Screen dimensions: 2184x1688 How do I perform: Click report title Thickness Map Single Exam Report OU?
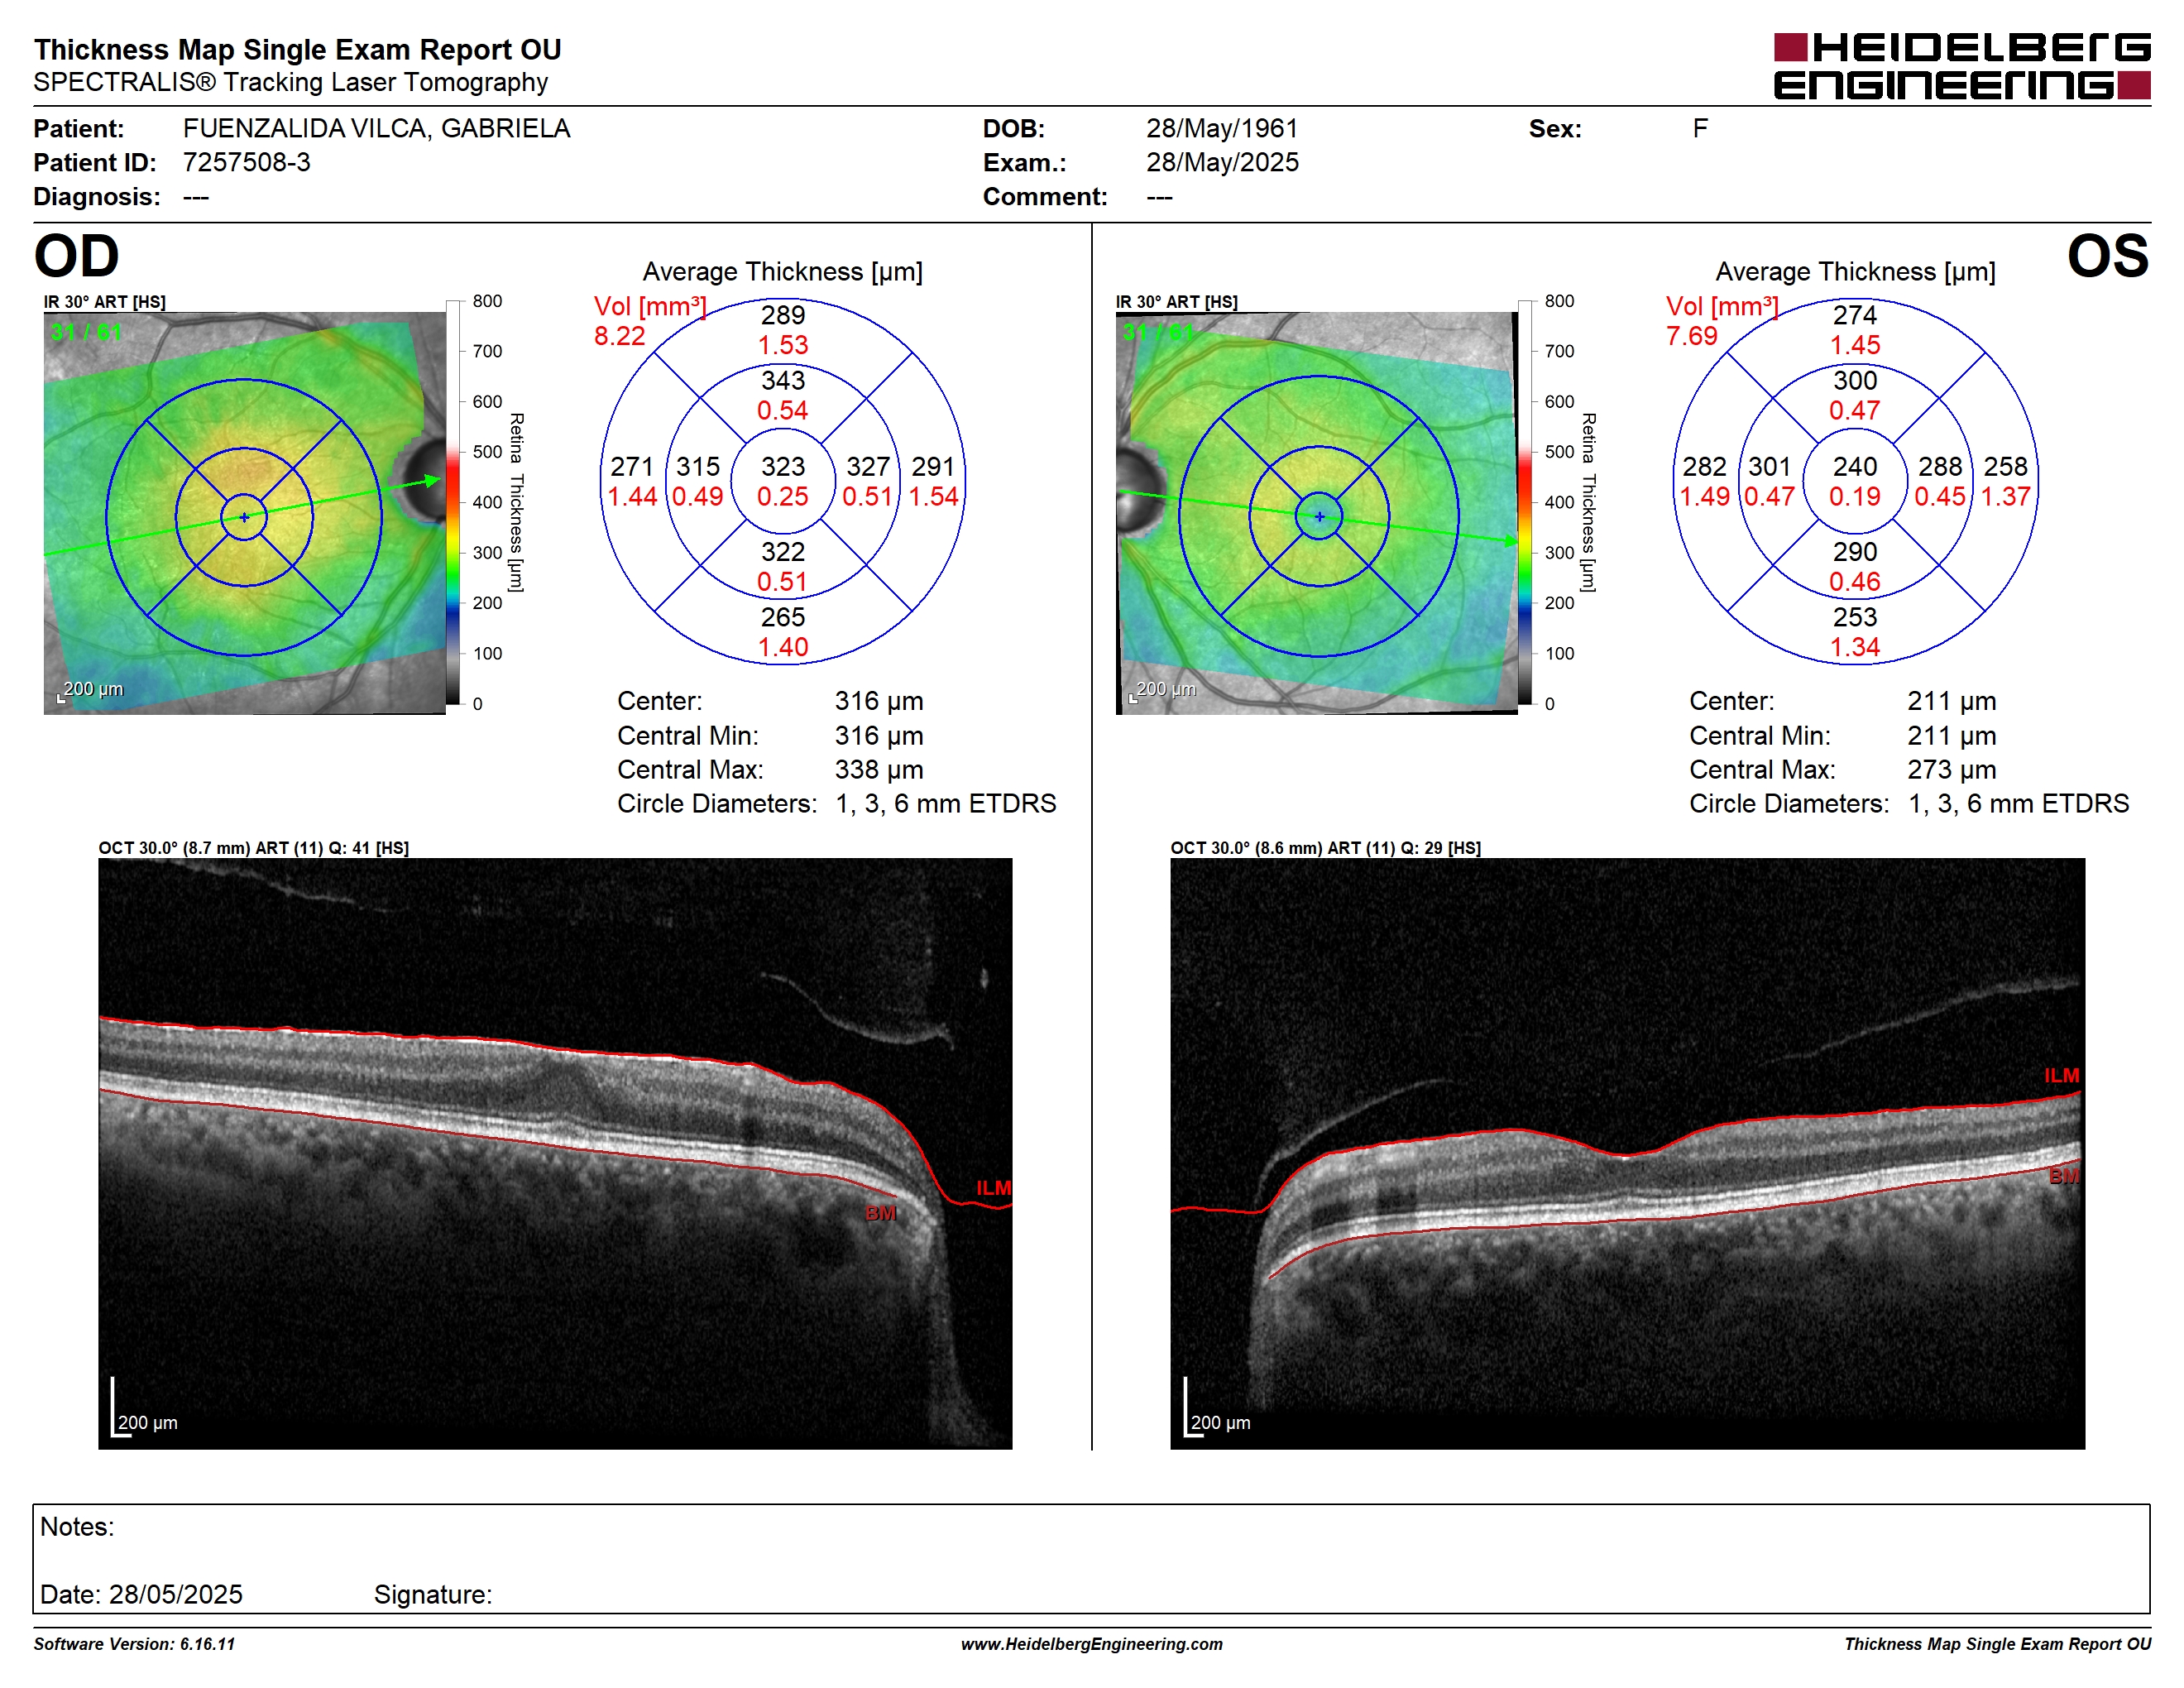[x=298, y=49]
